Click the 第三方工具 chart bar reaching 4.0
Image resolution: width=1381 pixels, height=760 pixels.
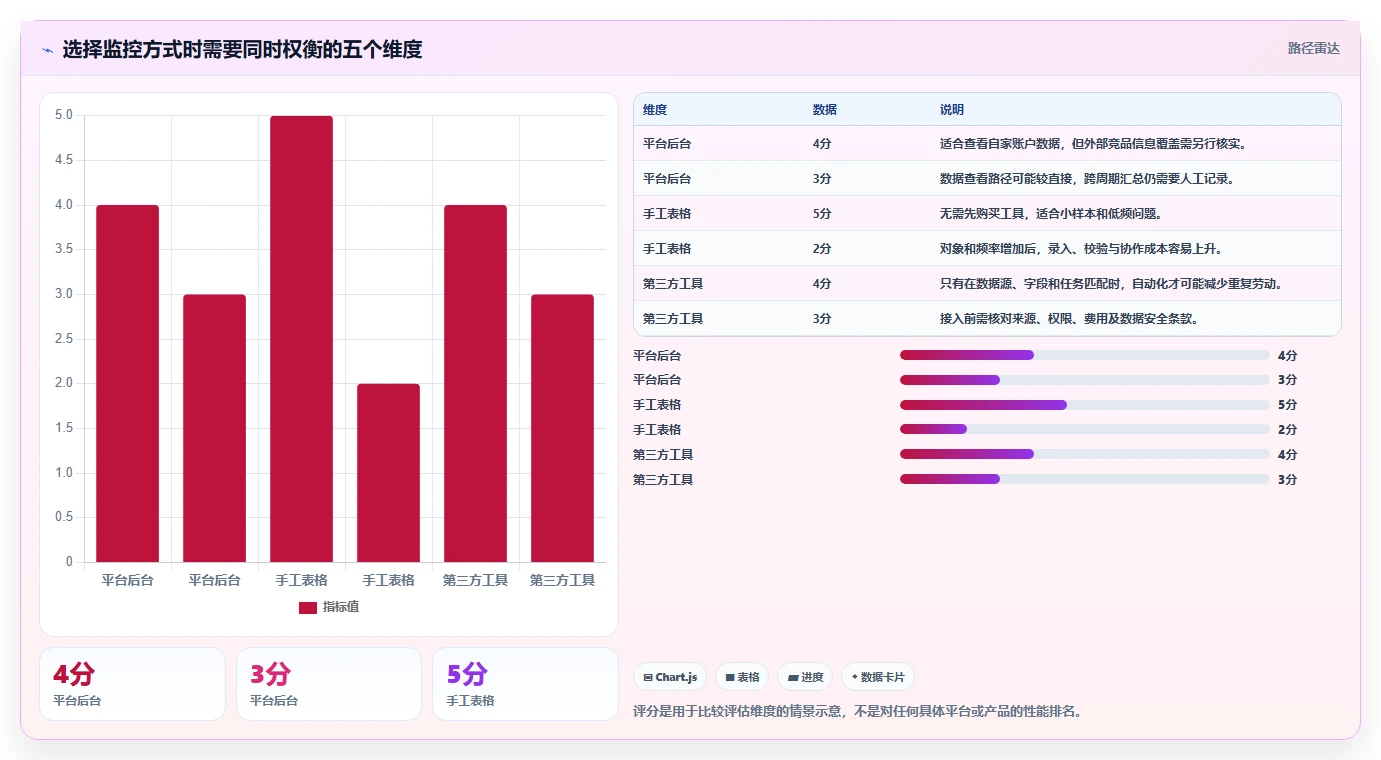pyautogui.click(x=475, y=383)
